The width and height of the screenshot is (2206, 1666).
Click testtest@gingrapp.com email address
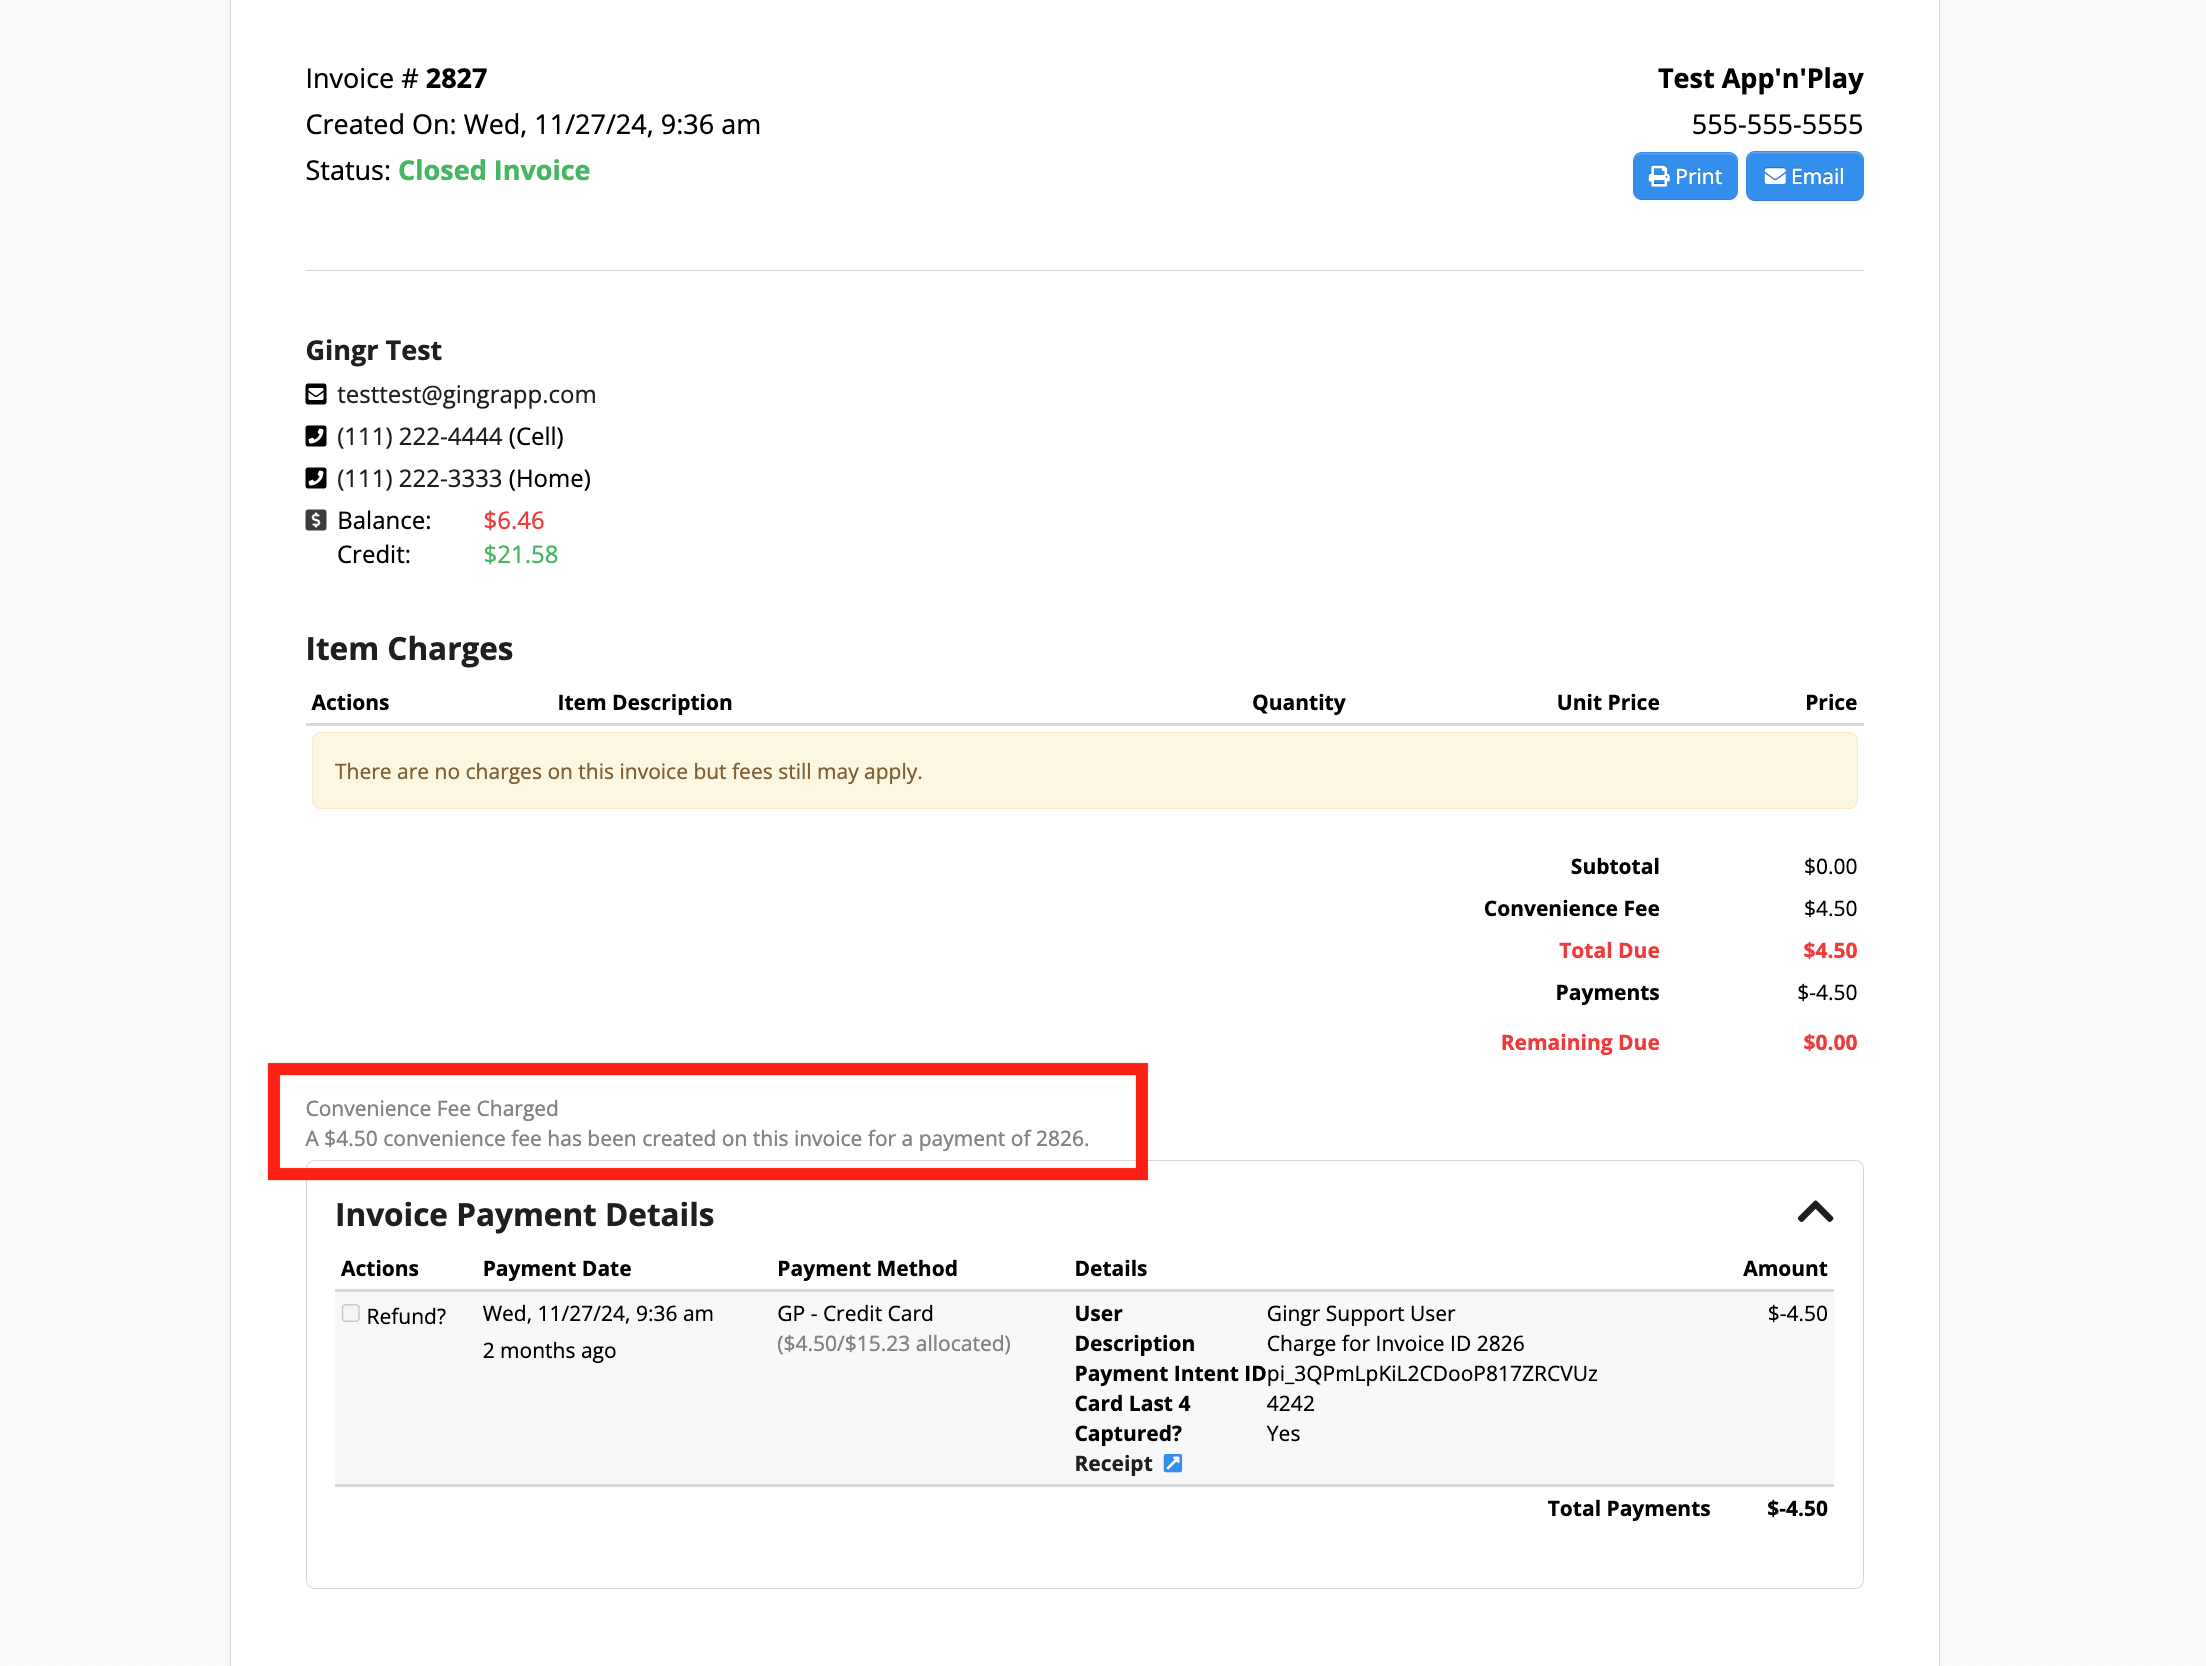pos(466,394)
